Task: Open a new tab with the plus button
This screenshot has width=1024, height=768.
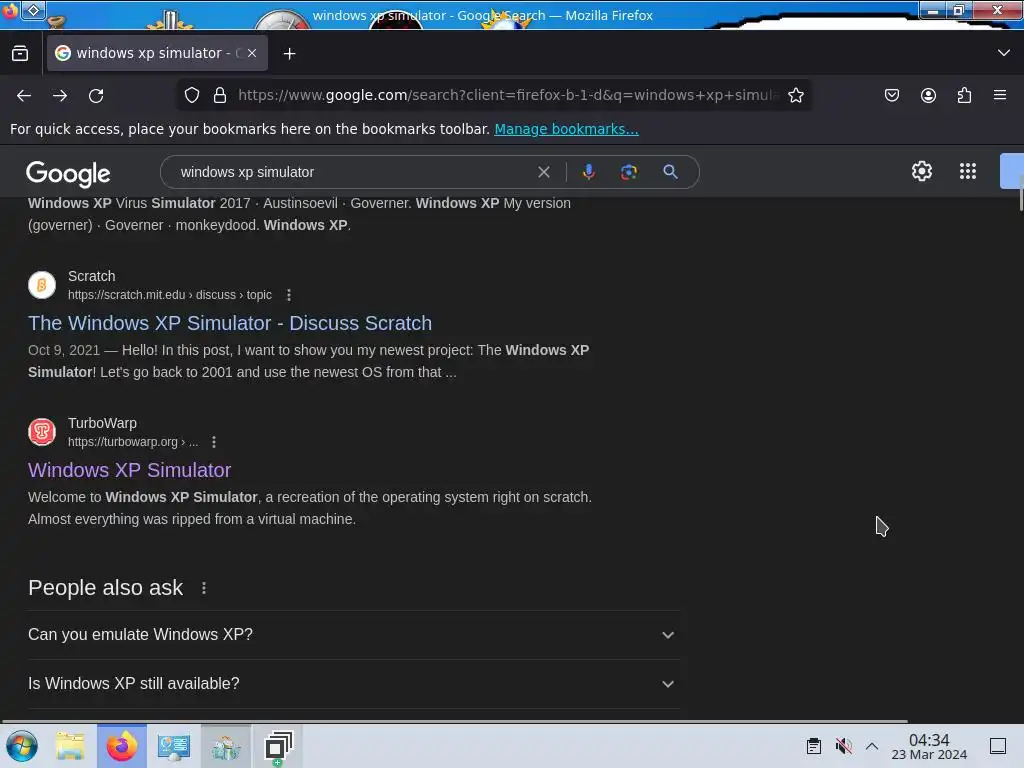Action: 289,54
